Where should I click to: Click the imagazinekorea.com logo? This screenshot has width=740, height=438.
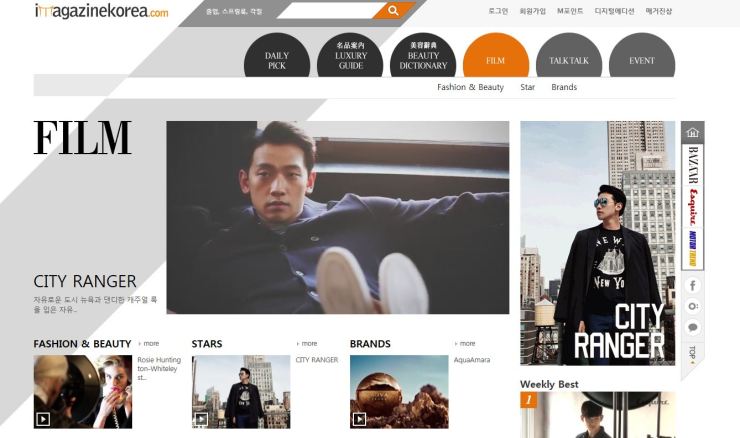click(101, 12)
